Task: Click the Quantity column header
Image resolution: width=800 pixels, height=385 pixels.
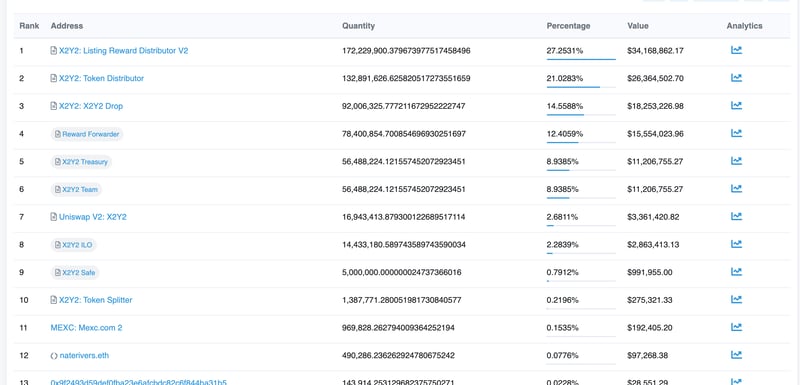Action: pos(358,25)
